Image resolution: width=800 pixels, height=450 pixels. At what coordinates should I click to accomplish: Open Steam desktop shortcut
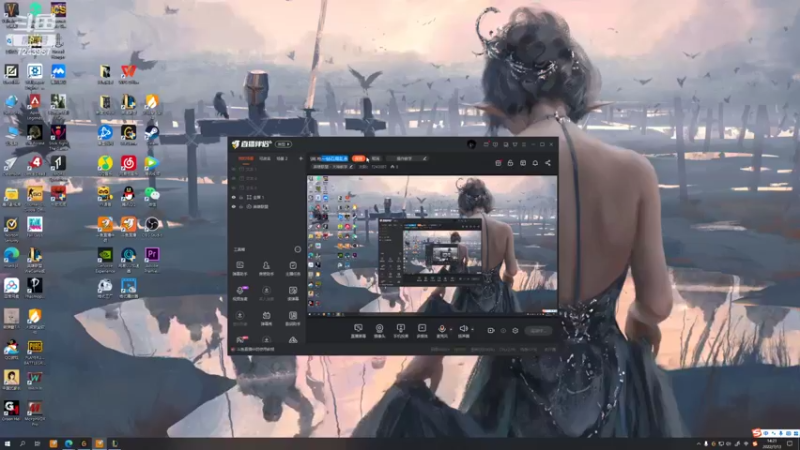152,135
